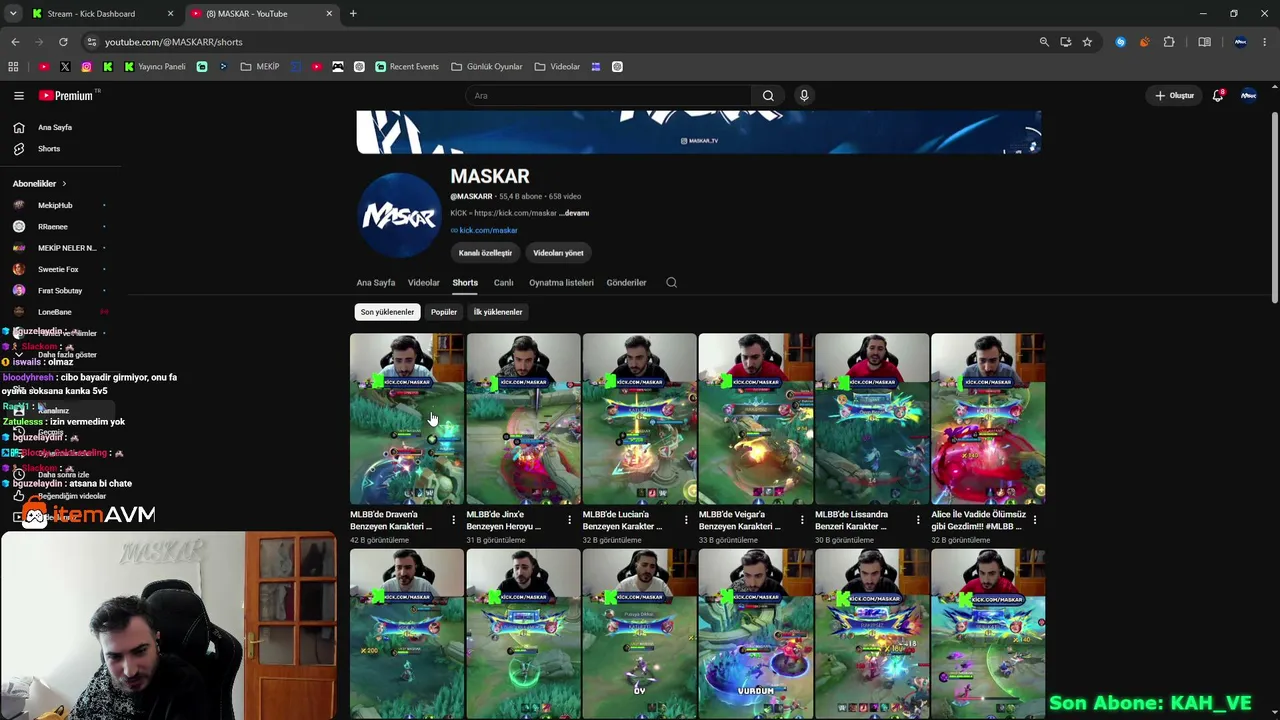Select the Popüler filter chip

[x=444, y=312]
